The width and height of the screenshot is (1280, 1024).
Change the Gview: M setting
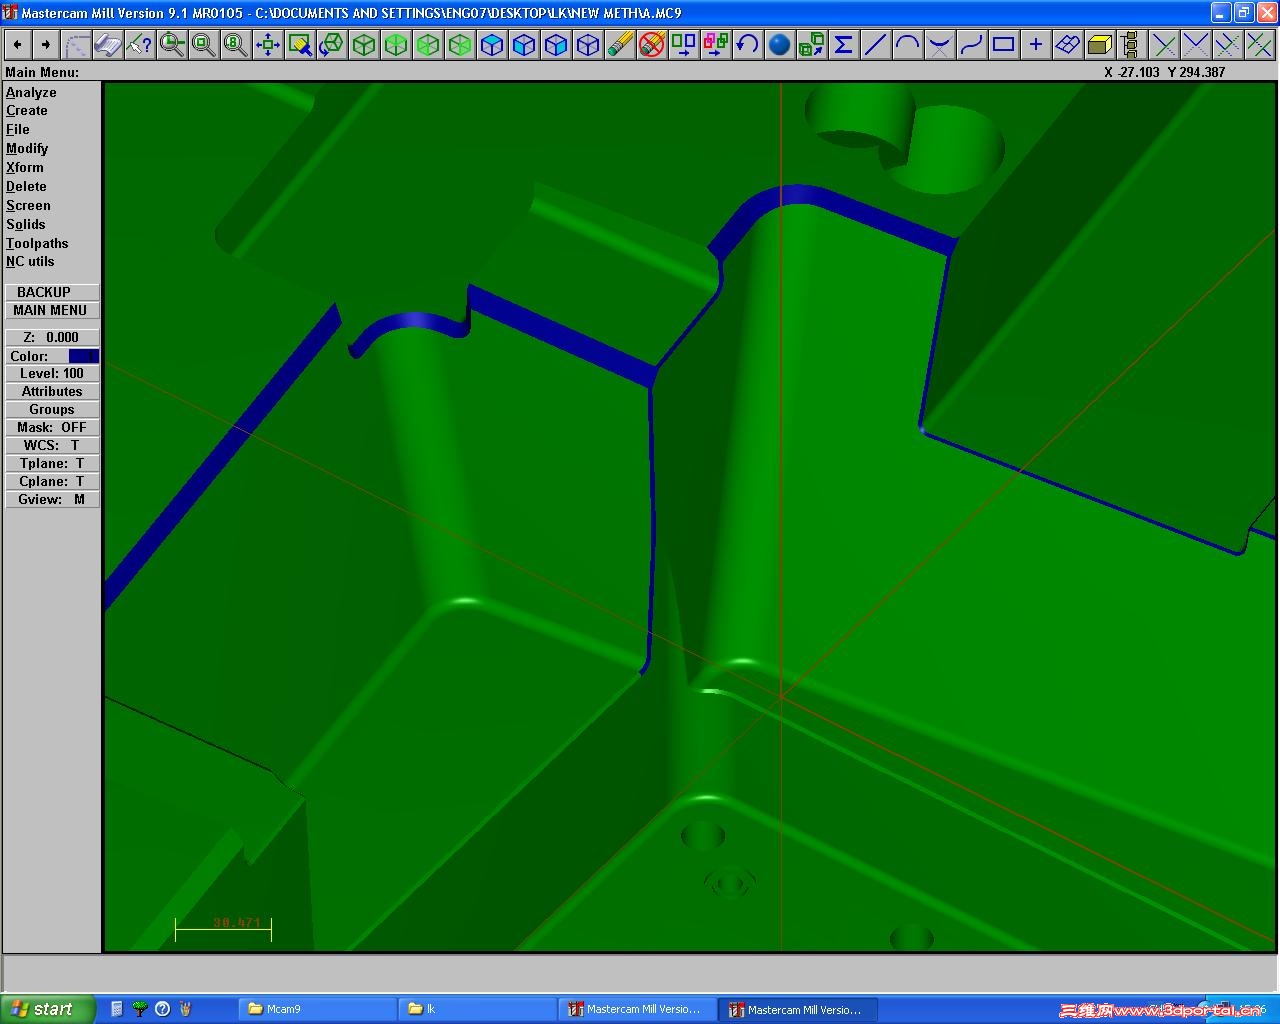(52, 500)
